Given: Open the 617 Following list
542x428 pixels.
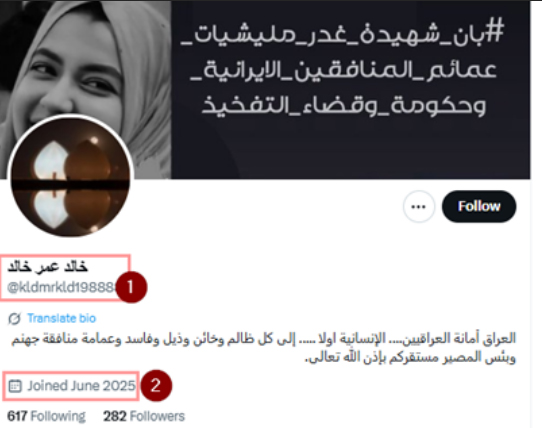Looking at the screenshot, I should (46, 416).
